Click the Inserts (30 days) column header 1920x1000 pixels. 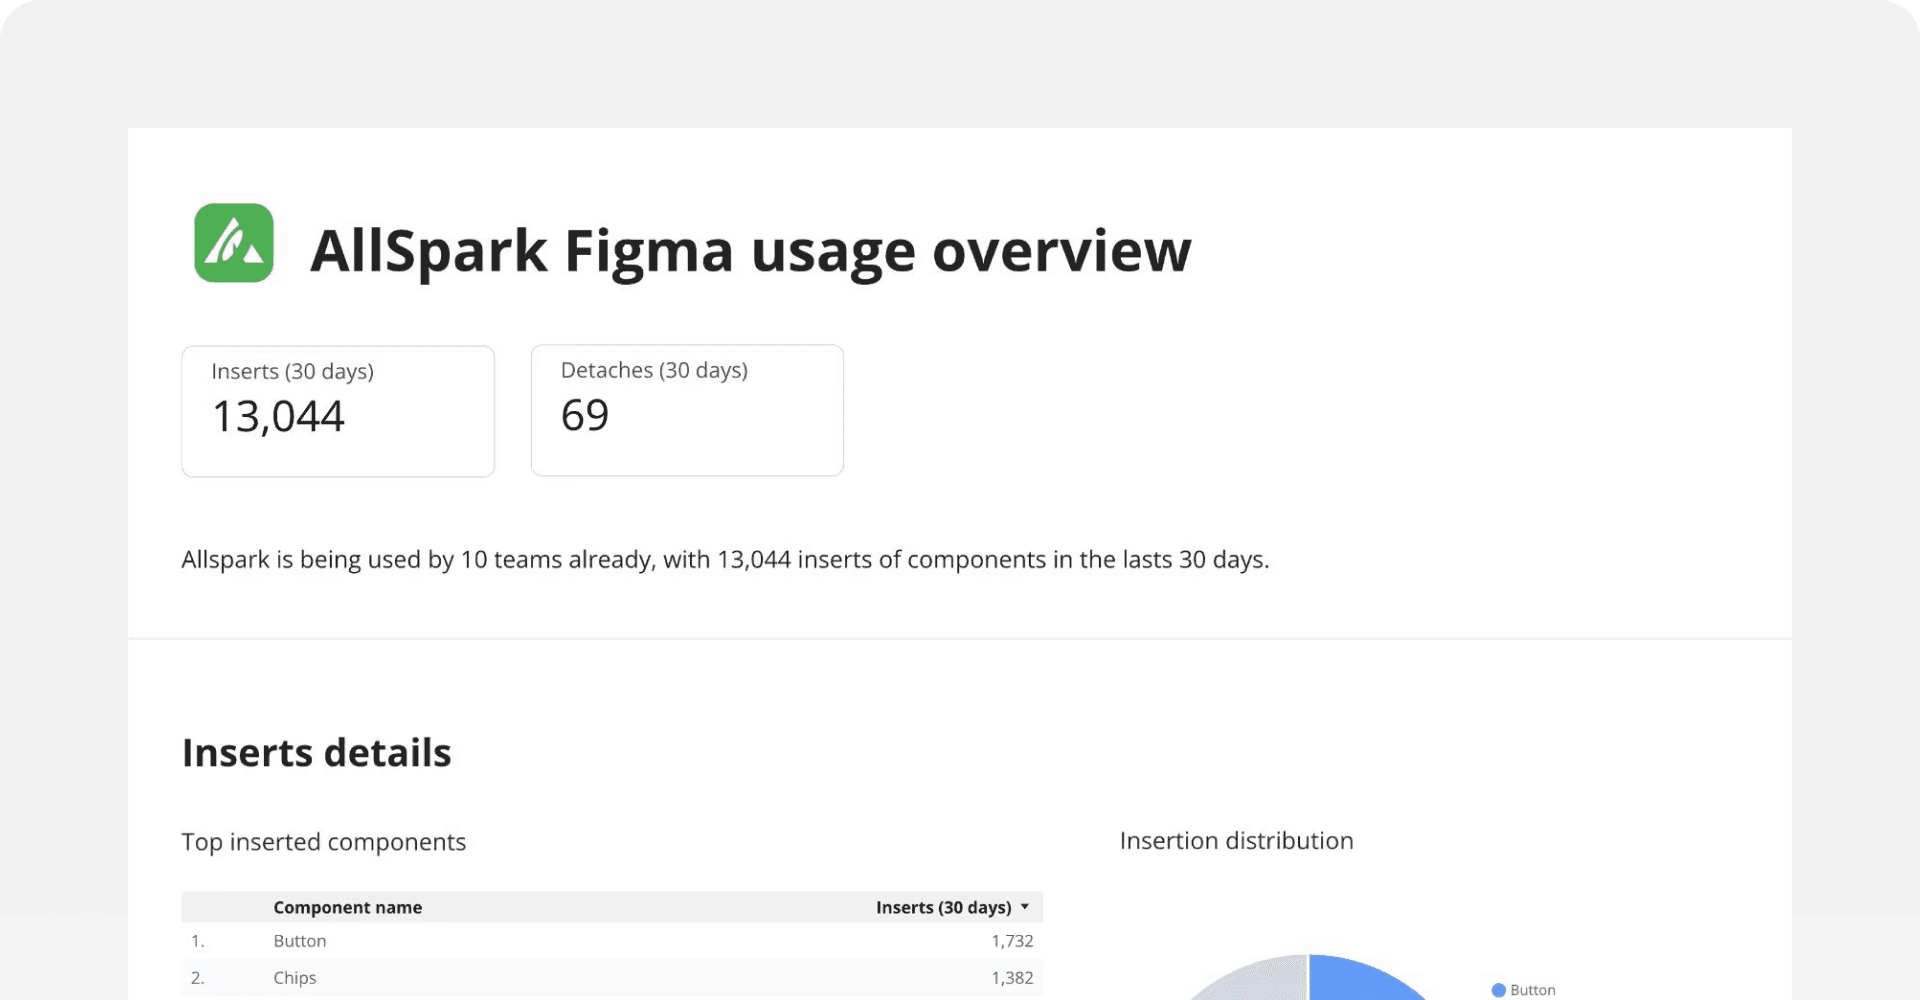click(943, 907)
